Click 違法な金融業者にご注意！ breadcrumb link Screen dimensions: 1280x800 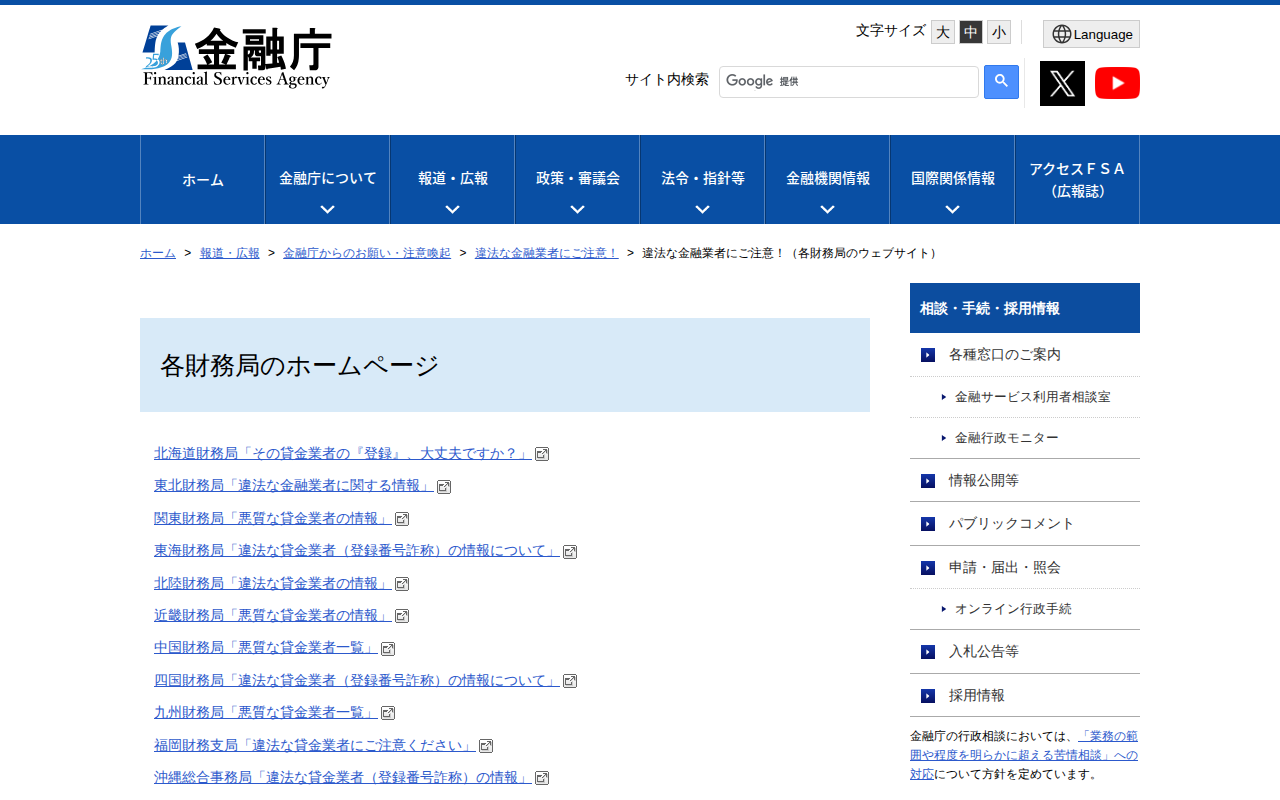pyautogui.click(x=547, y=253)
